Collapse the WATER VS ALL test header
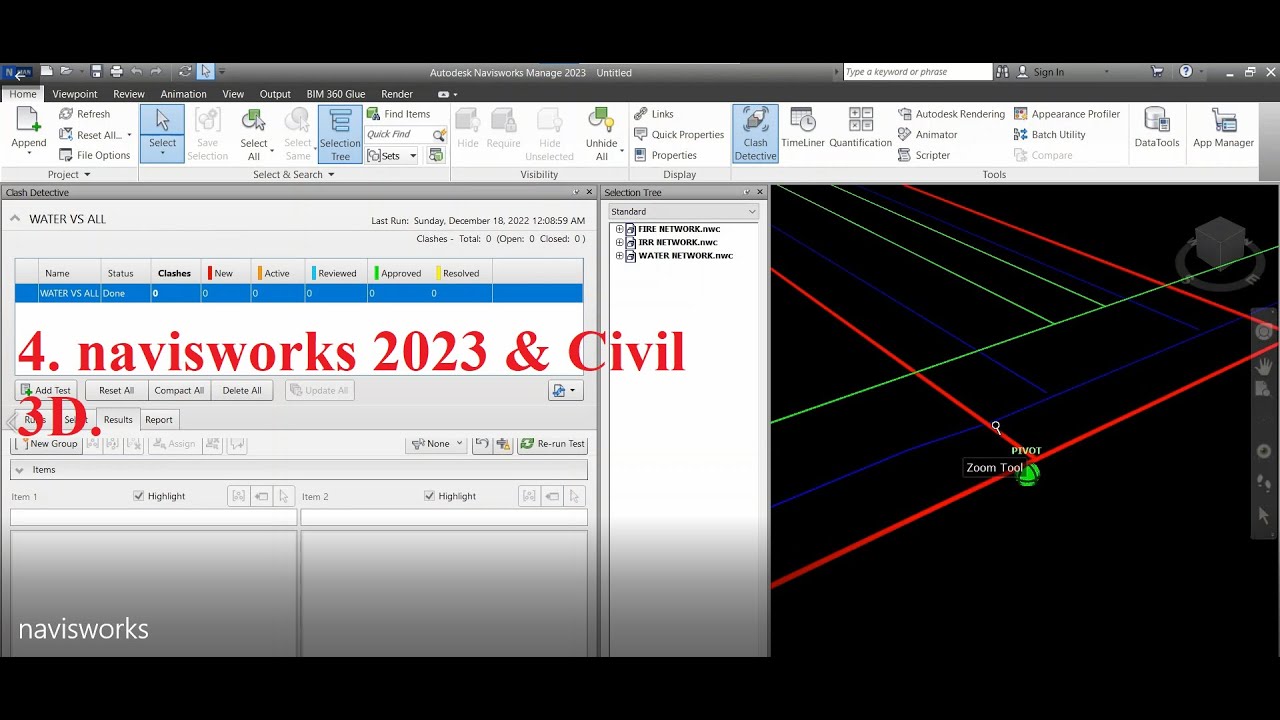1280x720 pixels. coord(15,219)
